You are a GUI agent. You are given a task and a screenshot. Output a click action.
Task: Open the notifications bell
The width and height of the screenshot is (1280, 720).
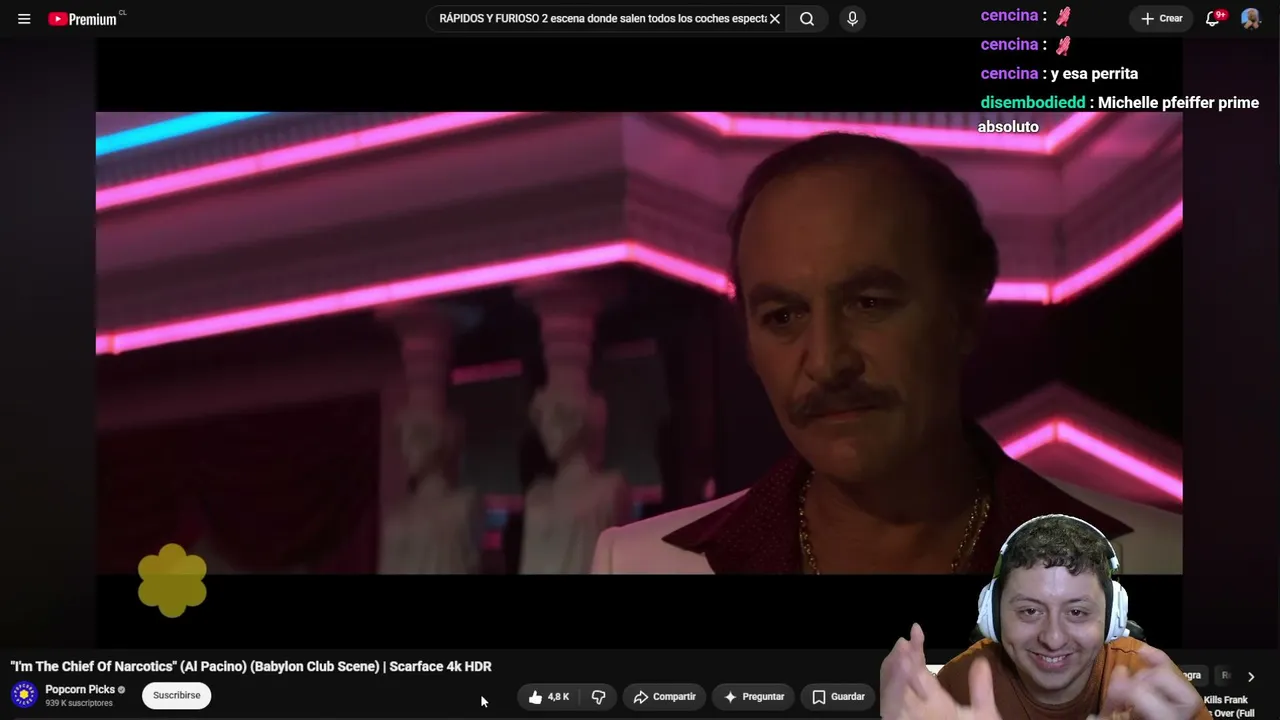[x=1213, y=19]
